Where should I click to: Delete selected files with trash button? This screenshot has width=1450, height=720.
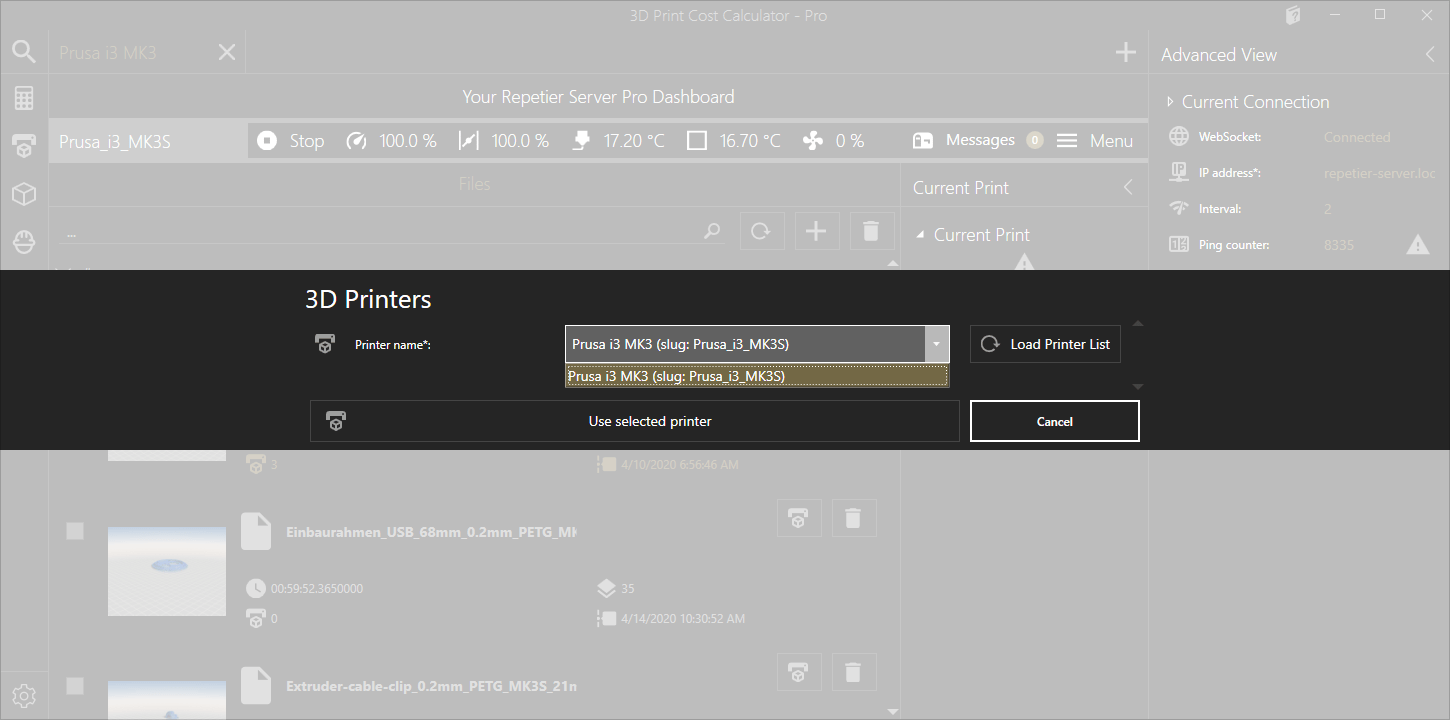[x=871, y=231]
